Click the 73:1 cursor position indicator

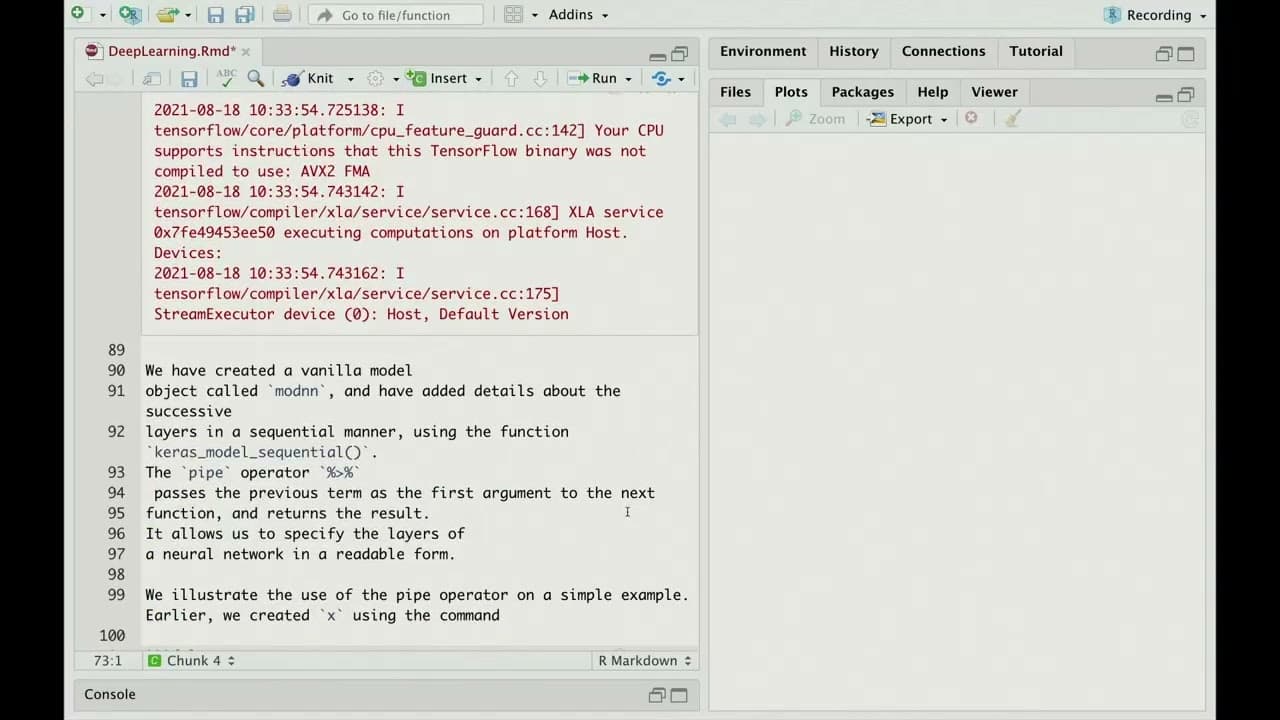click(x=106, y=661)
